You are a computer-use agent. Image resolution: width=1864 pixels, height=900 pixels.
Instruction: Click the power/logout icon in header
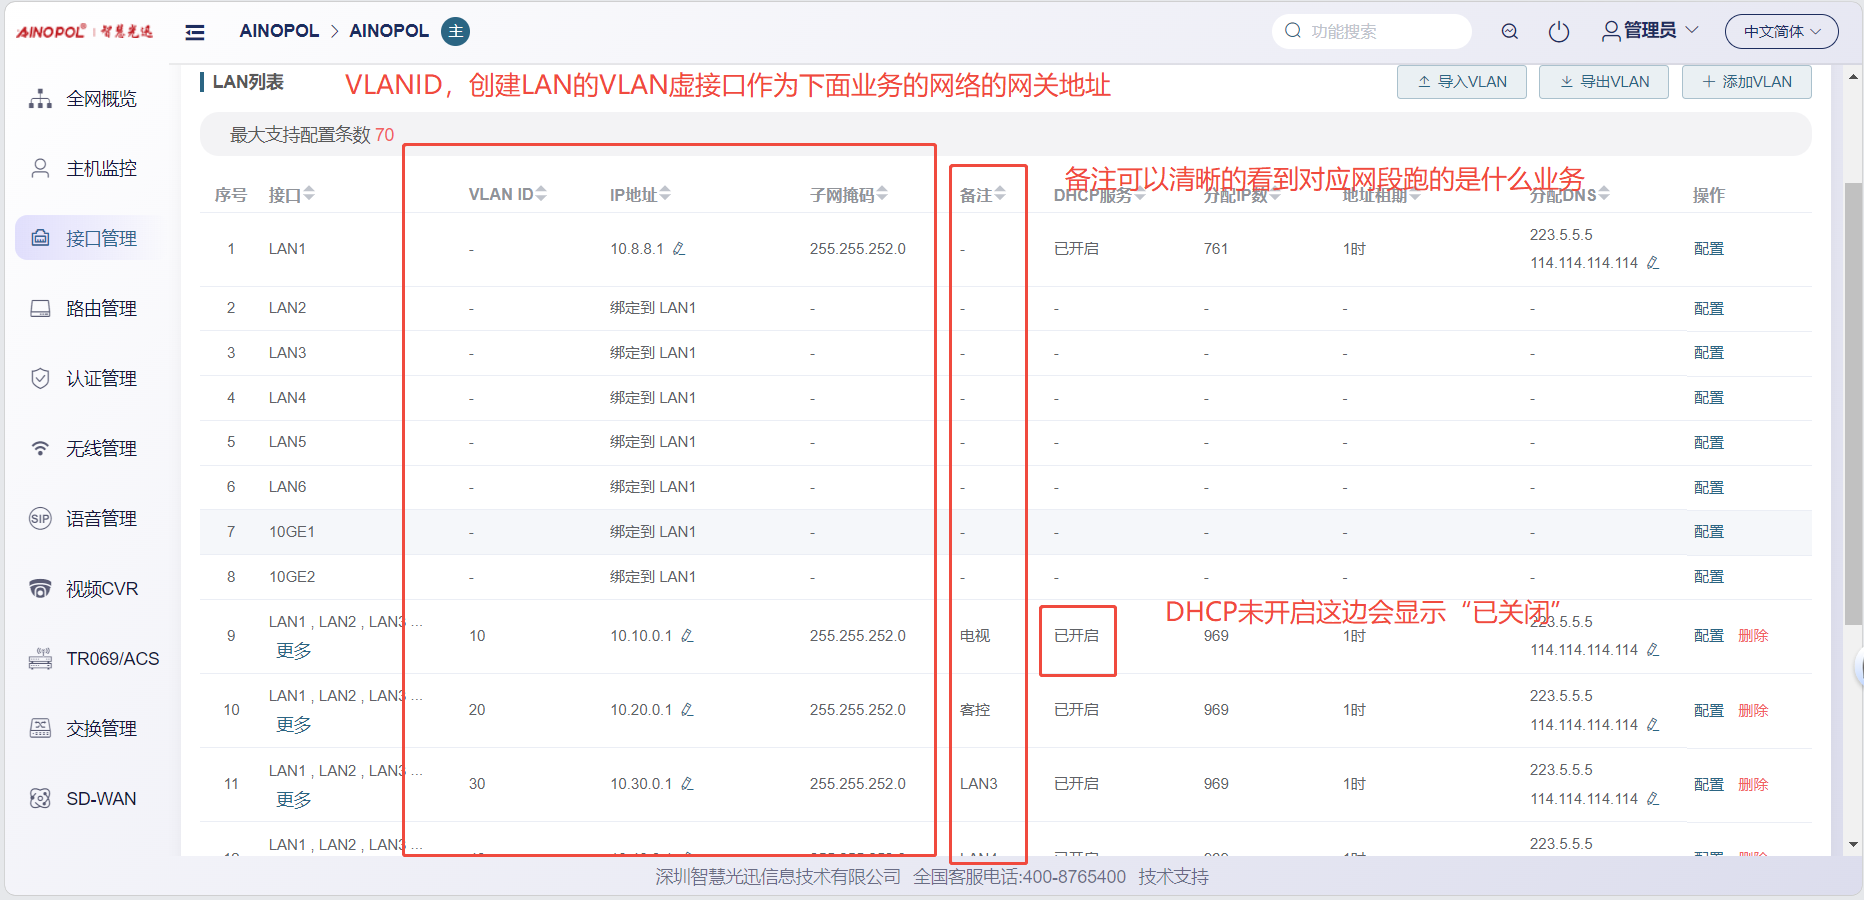point(1558,32)
